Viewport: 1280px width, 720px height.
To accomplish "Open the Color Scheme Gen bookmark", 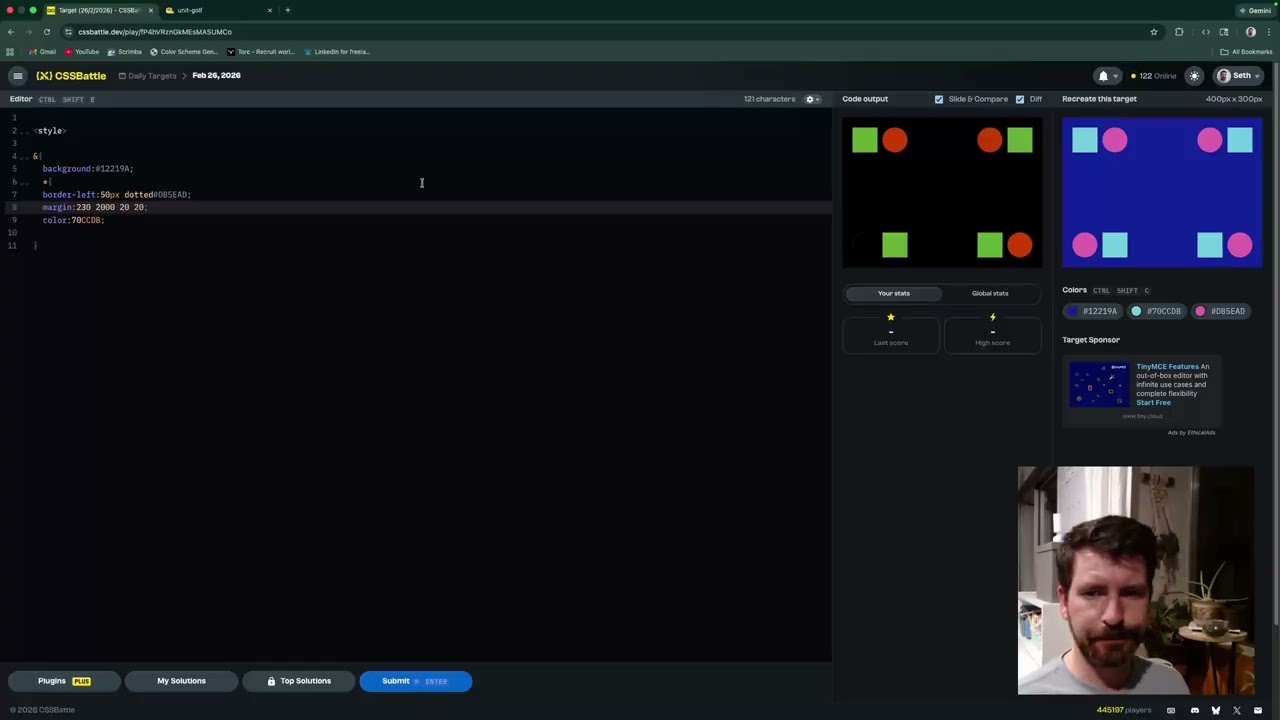I will [184, 52].
